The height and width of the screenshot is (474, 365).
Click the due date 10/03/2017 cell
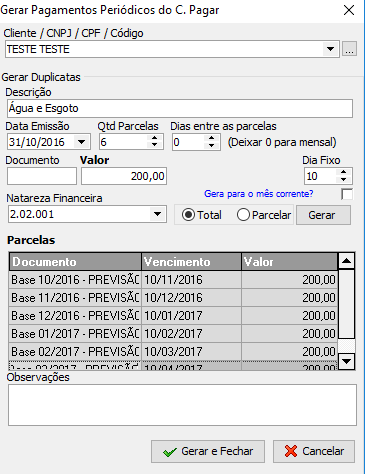191,352
